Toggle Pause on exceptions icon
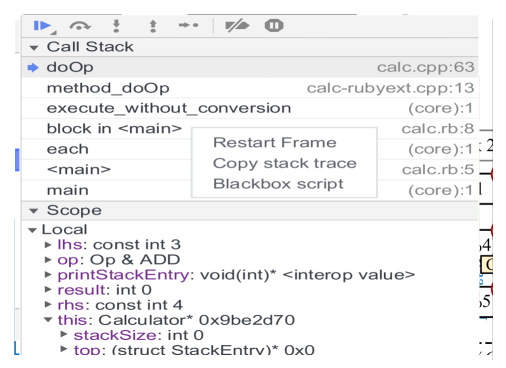The height and width of the screenshot is (368, 506). [274, 26]
